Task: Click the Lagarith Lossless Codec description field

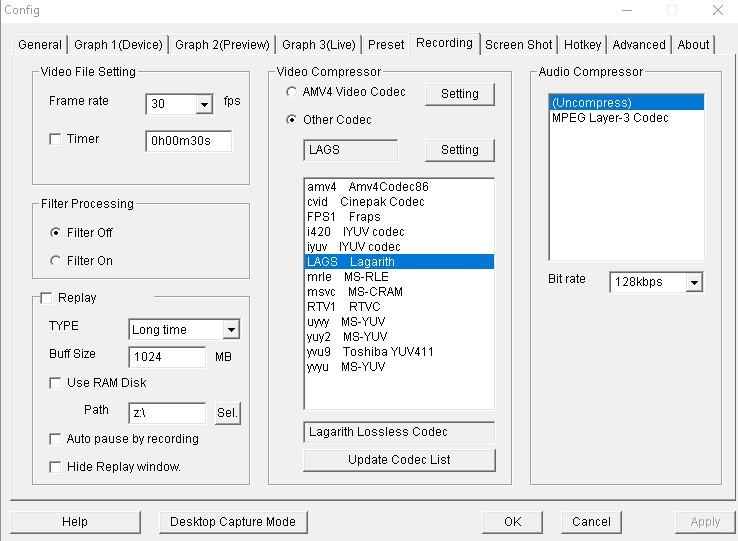Action: [x=399, y=432]
